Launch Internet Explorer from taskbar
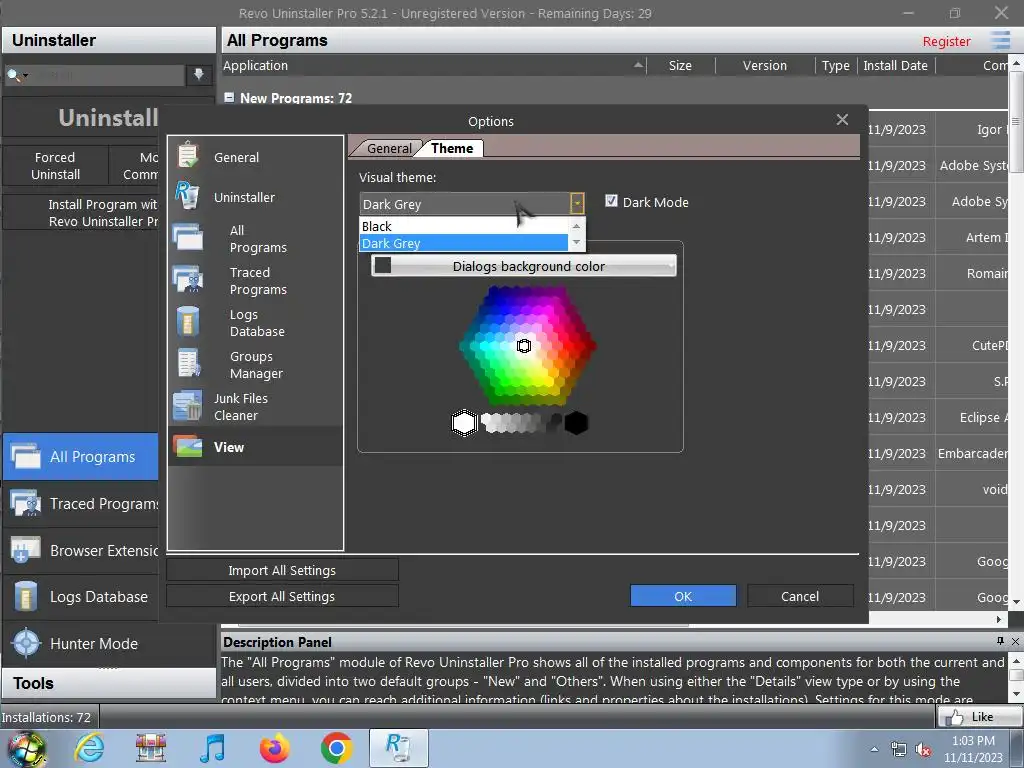The height and width of the screenshot is (768, 1024). coord(89,748)
